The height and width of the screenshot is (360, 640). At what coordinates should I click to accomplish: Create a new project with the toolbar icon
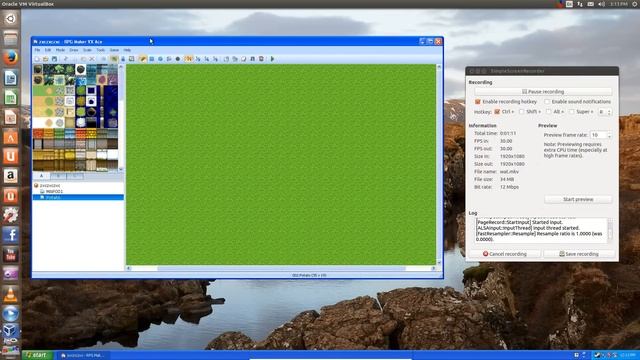[x=37, y=59]
